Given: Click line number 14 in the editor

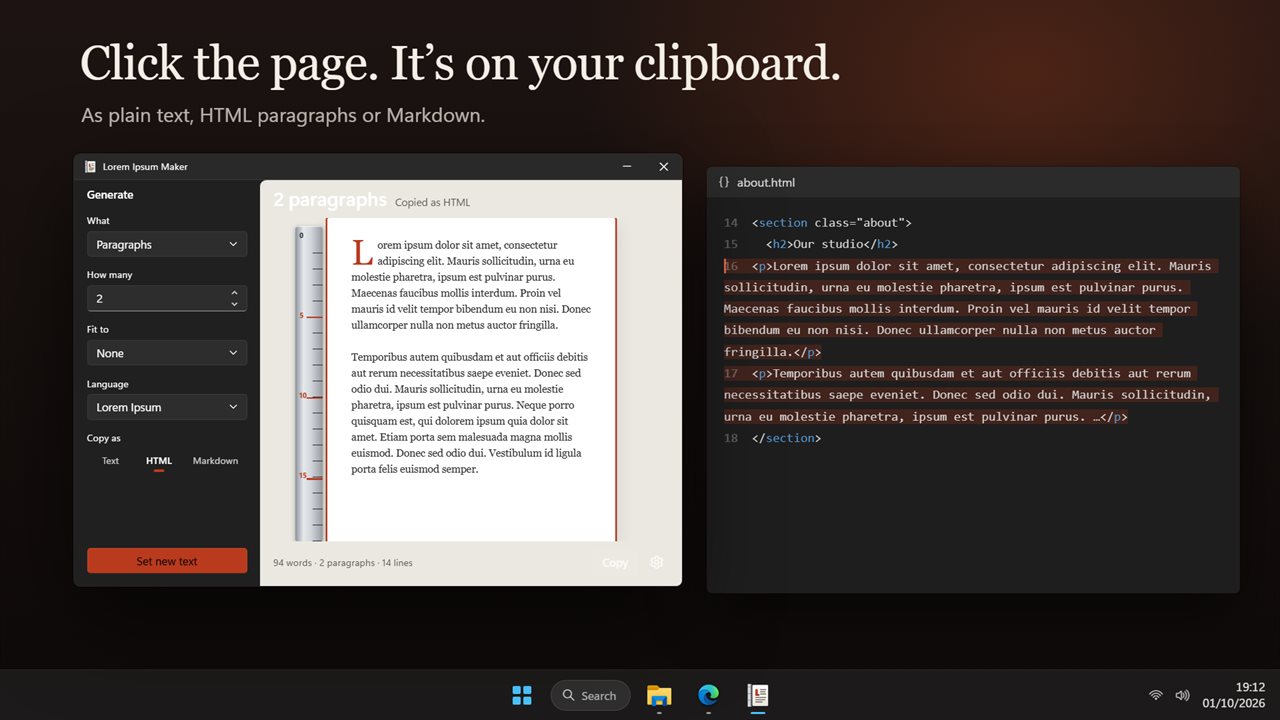Looking at the screenshot, I should (731, 223).
